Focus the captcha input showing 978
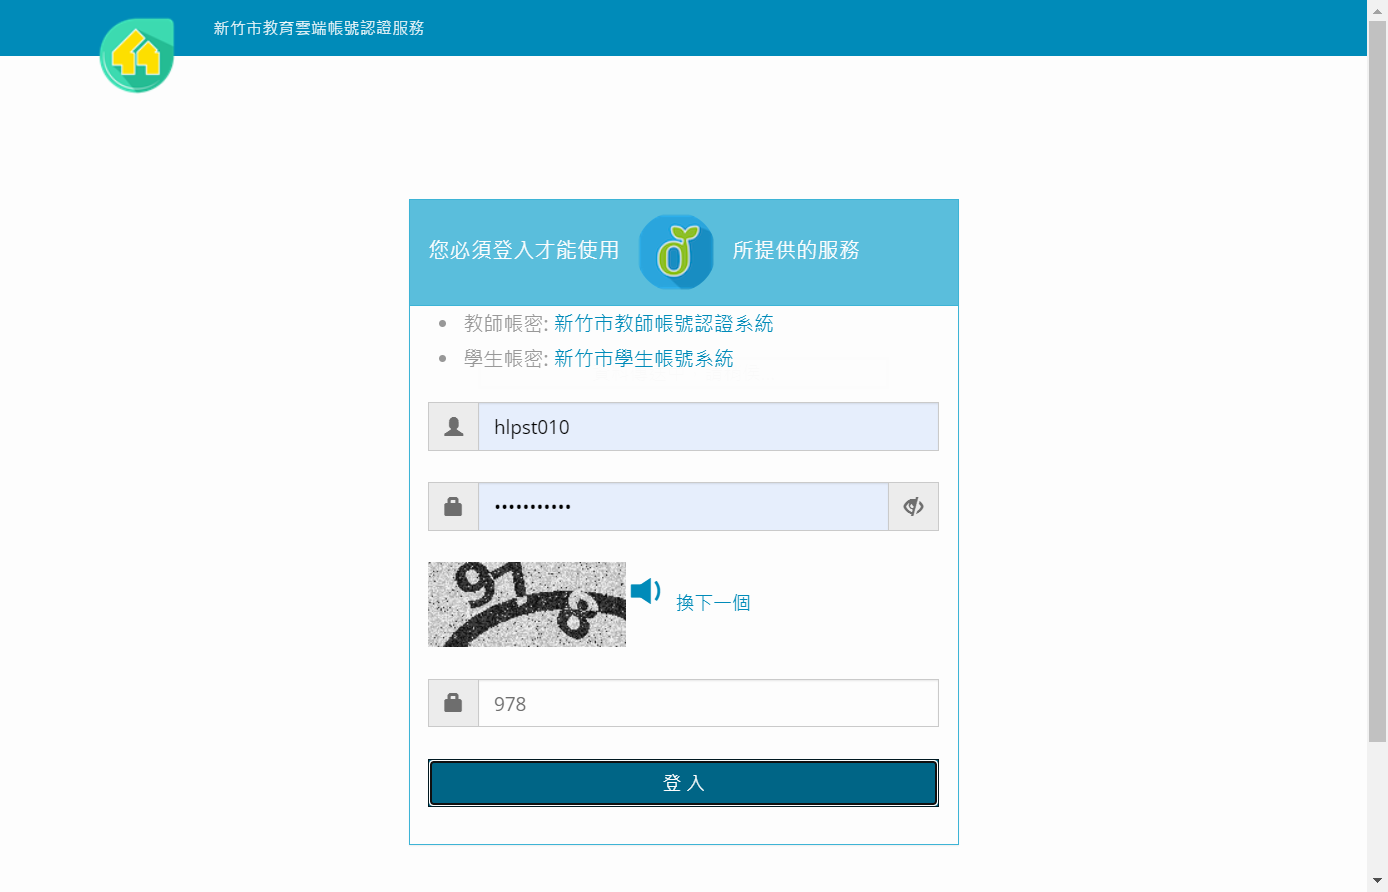Screen dimensions: 1388x892 708,703
